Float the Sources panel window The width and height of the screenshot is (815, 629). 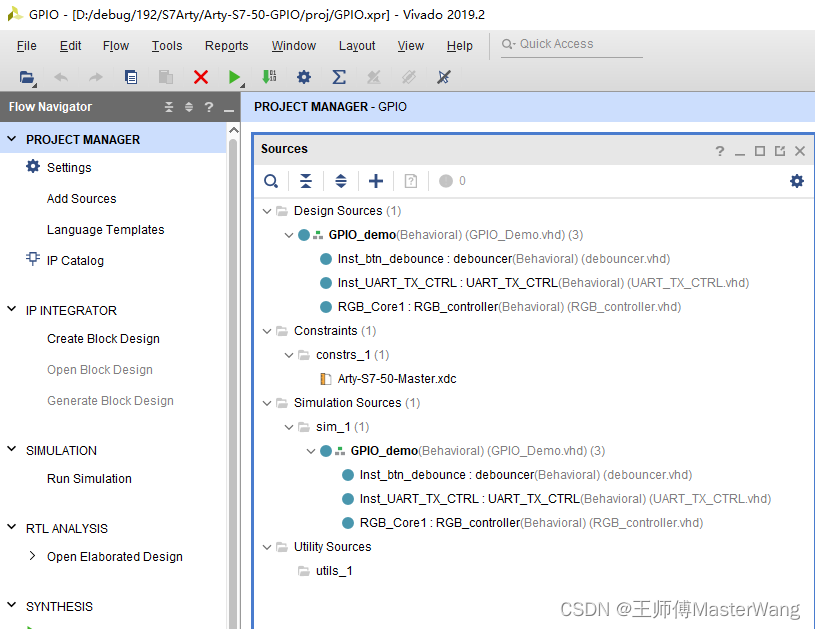(x=780, y=151)
